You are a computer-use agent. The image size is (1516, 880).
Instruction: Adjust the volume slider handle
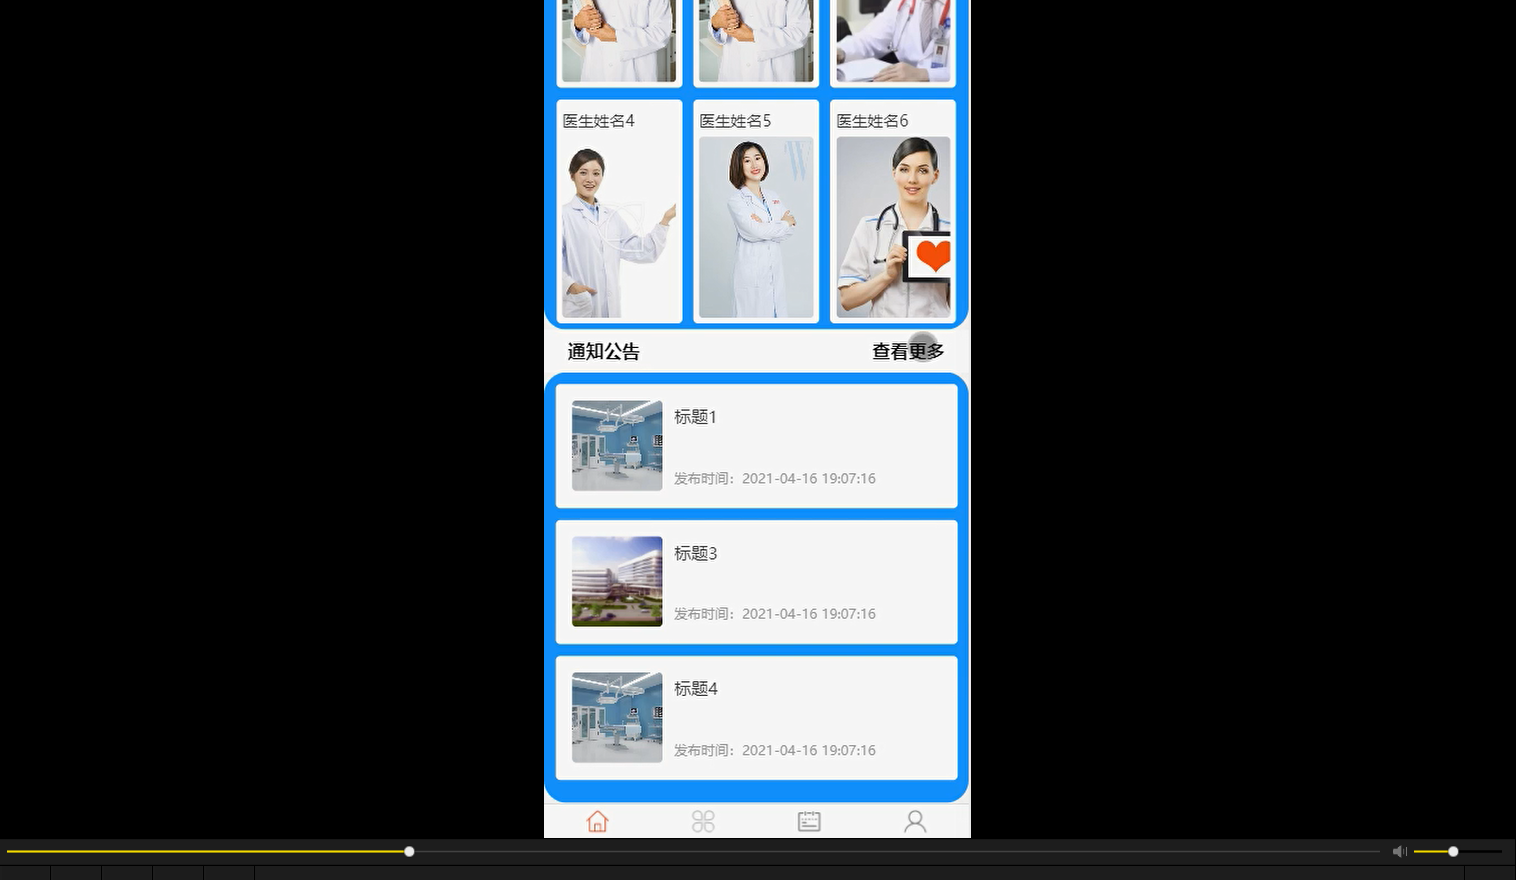pyautogui.click(x=1453, y=851)
